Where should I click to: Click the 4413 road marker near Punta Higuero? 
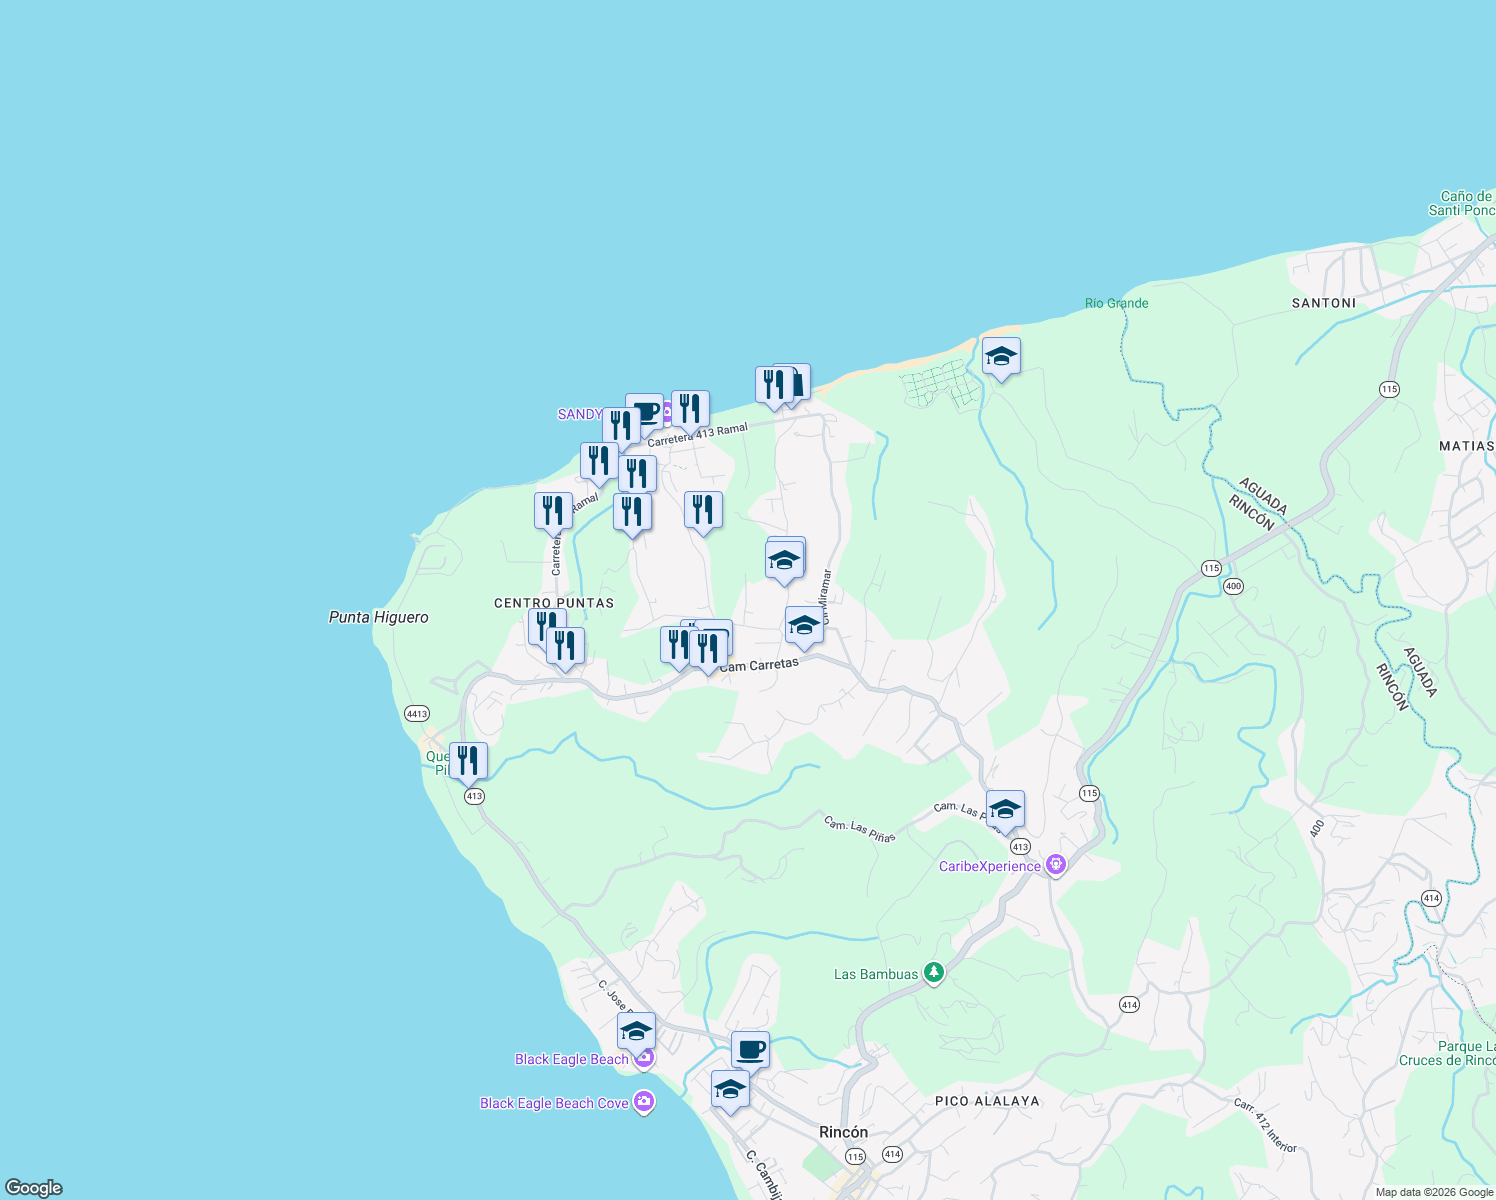(x=417, y=714)
